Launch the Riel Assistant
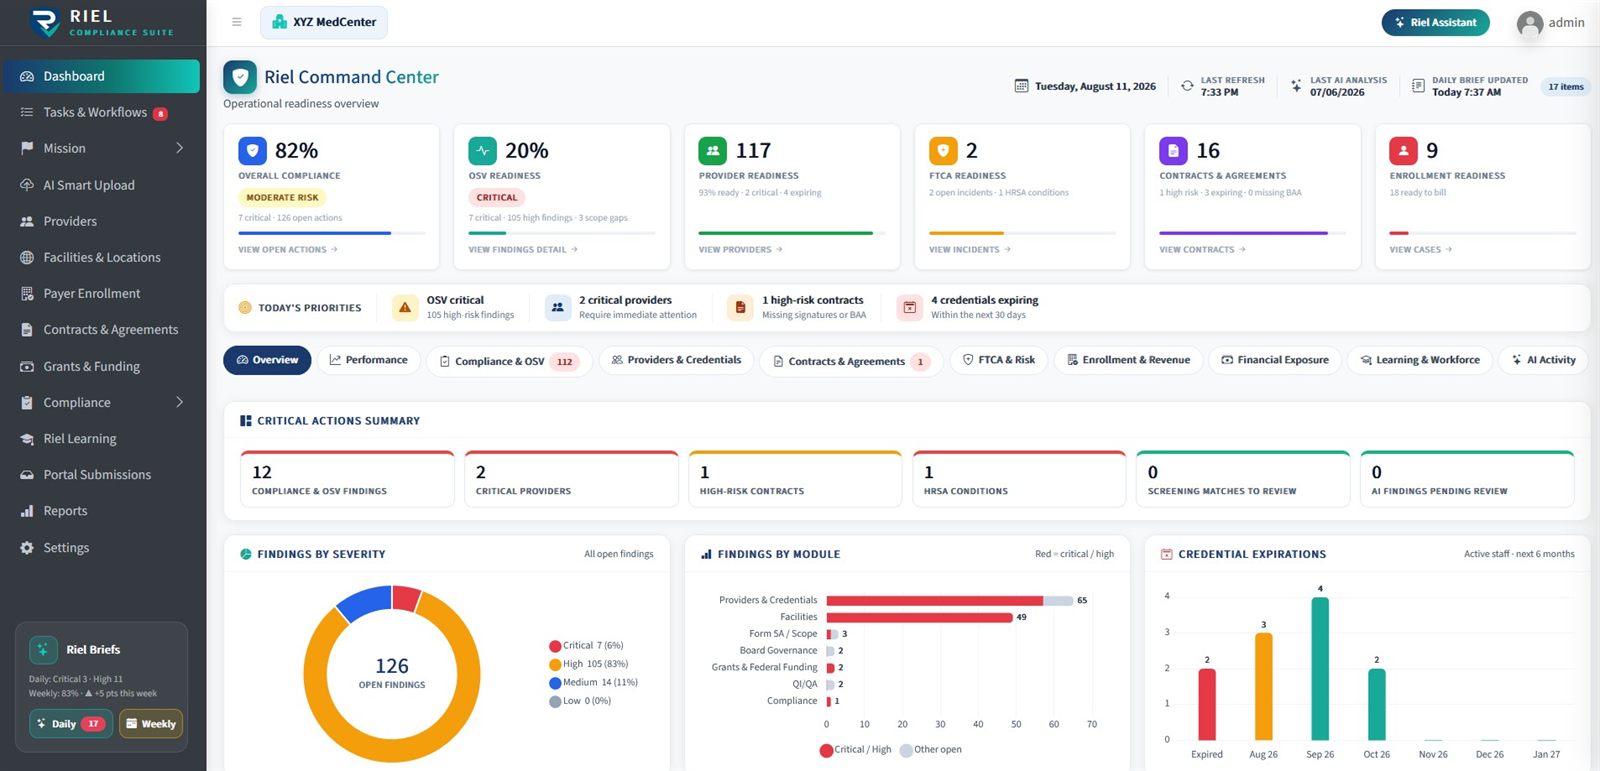 [x=1435, y=22]
